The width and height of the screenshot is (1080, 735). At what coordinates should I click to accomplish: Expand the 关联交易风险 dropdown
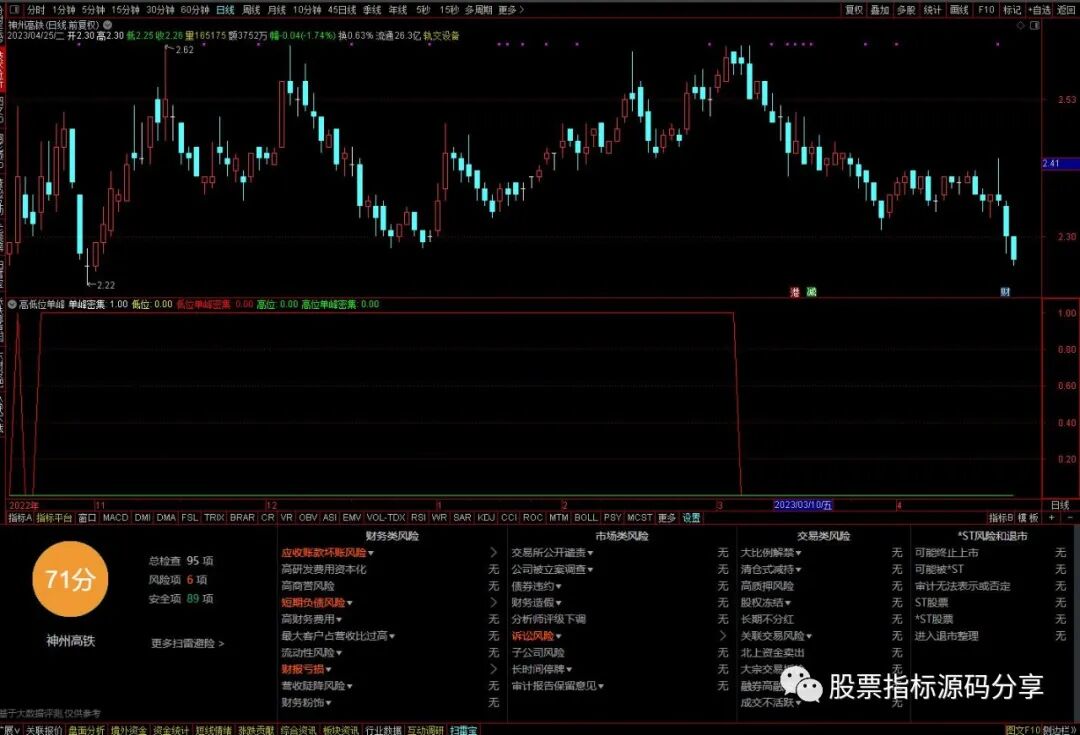[x=809, y=636]
